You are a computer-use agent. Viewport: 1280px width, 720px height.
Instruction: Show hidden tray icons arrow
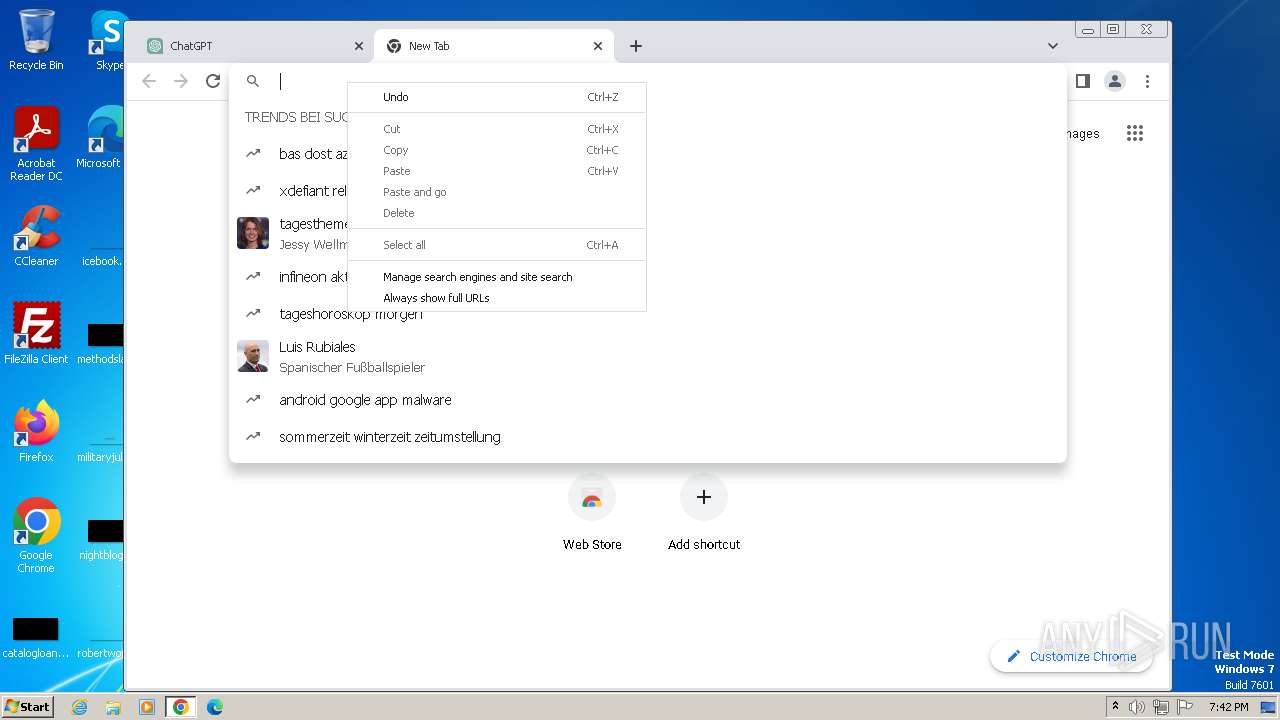[1115, 706]
